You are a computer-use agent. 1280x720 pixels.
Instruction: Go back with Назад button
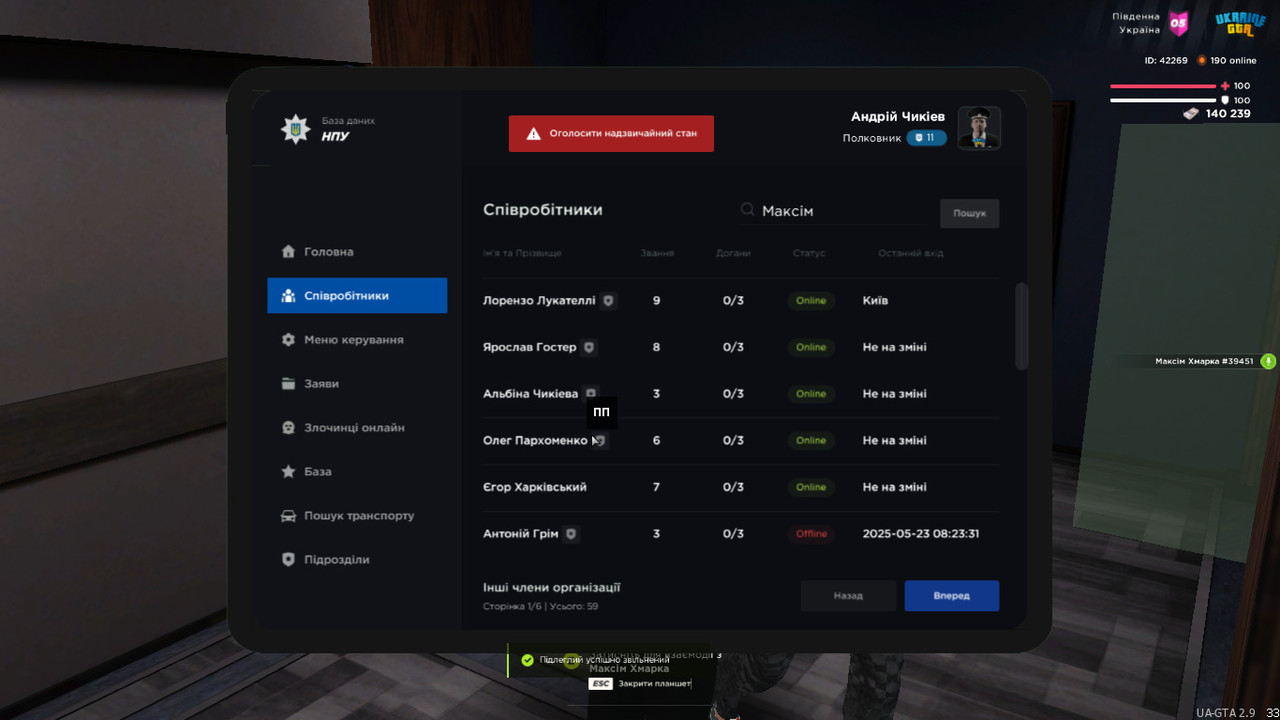[x=847, y=596]
